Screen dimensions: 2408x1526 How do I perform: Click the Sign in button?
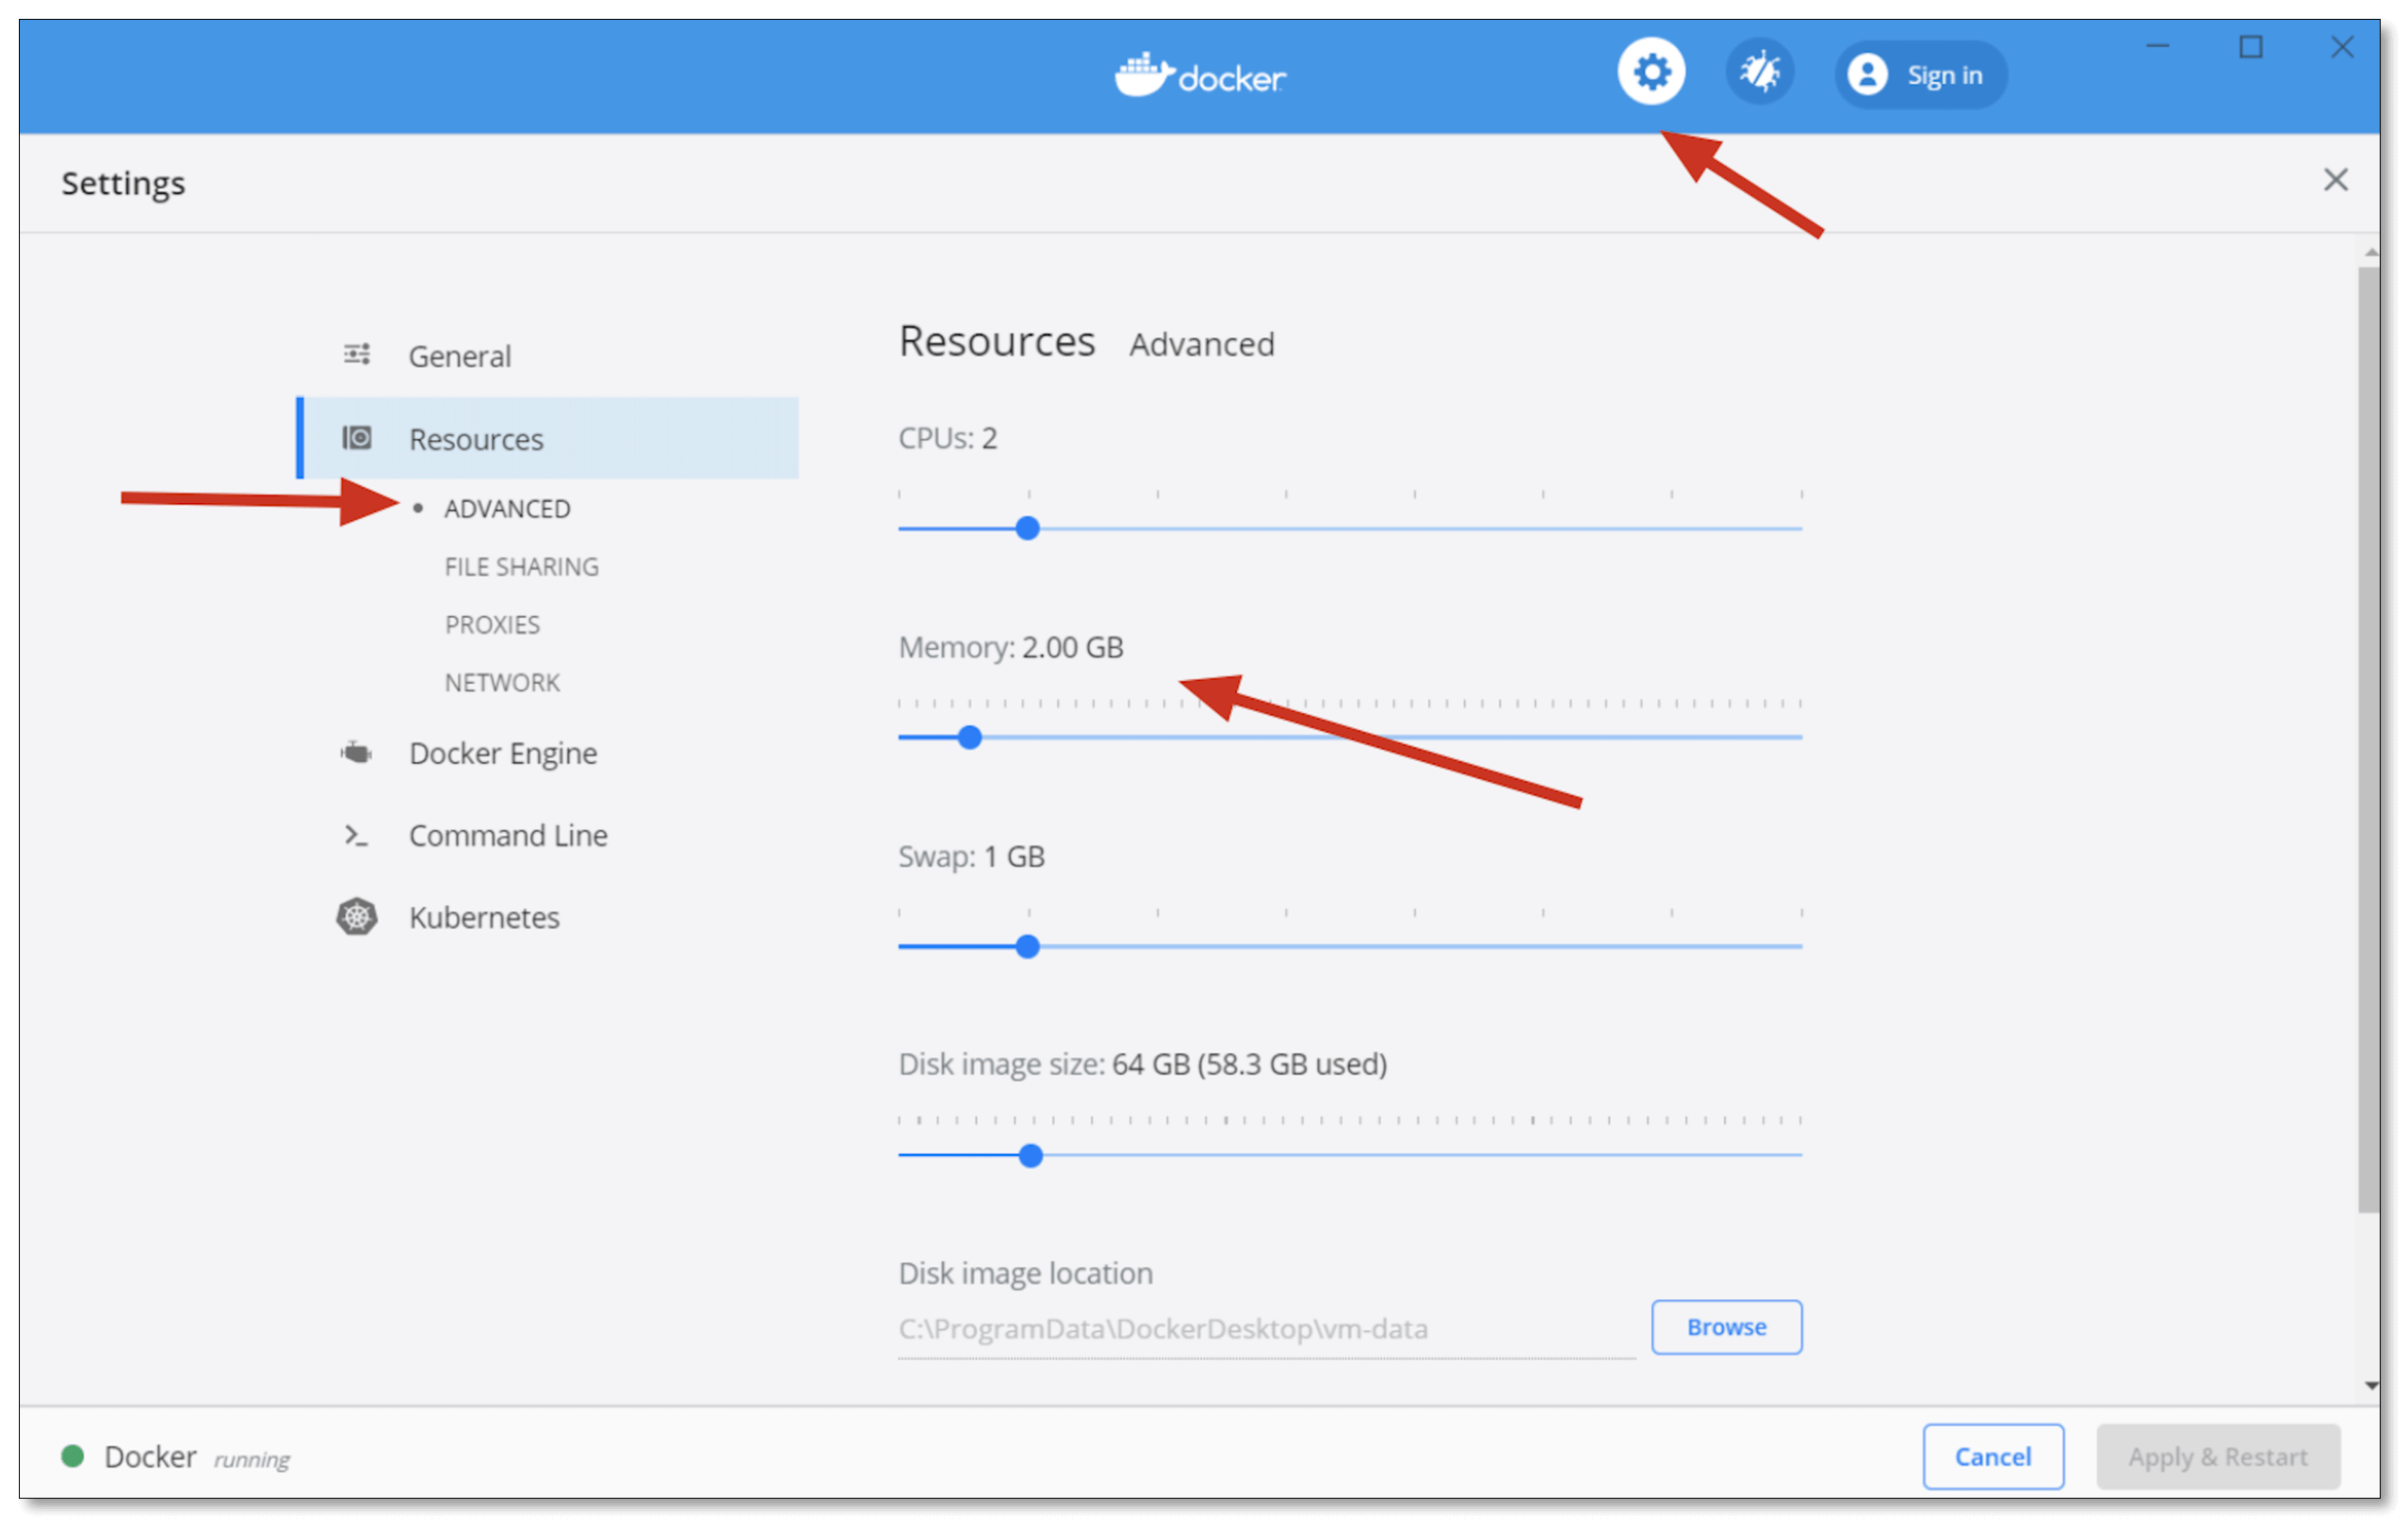tap(1920, 75)
